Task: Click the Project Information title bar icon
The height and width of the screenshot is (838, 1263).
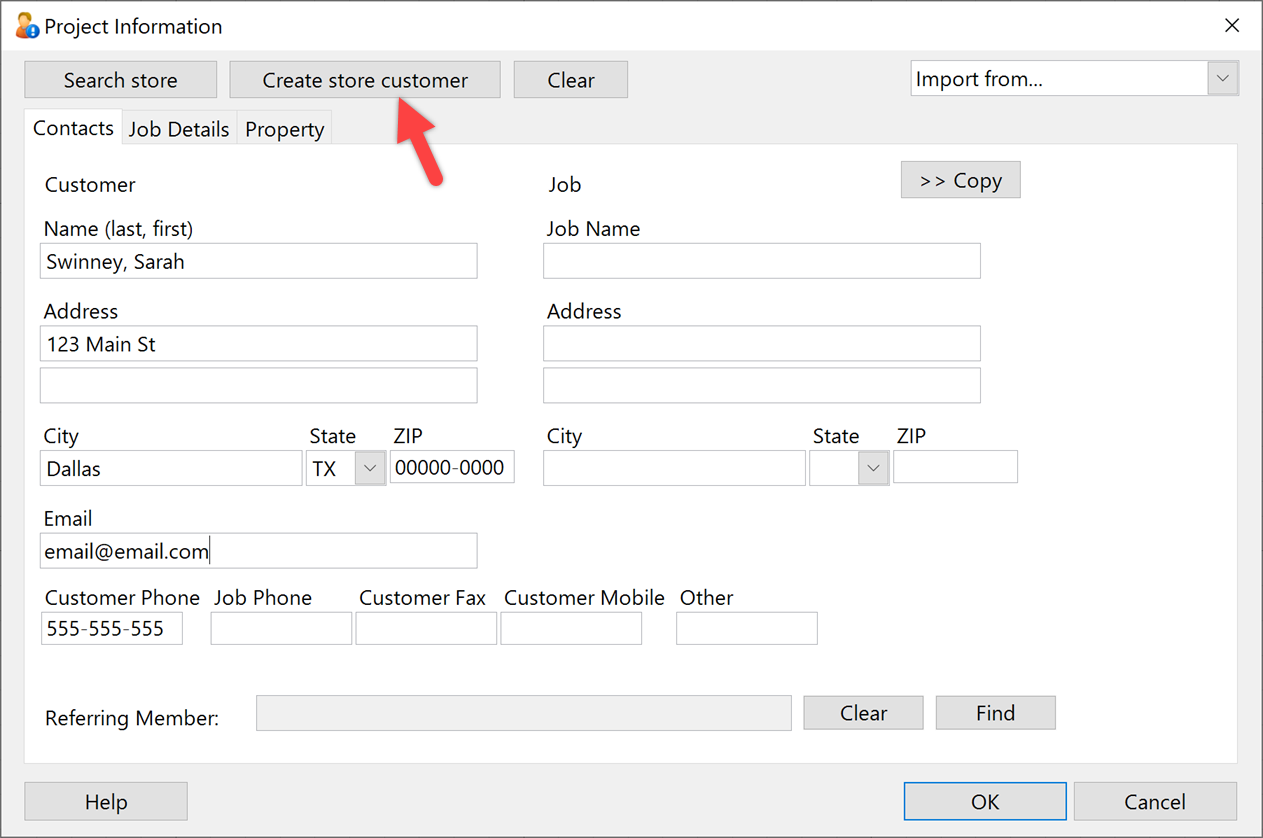Action: tap(27, 26)
